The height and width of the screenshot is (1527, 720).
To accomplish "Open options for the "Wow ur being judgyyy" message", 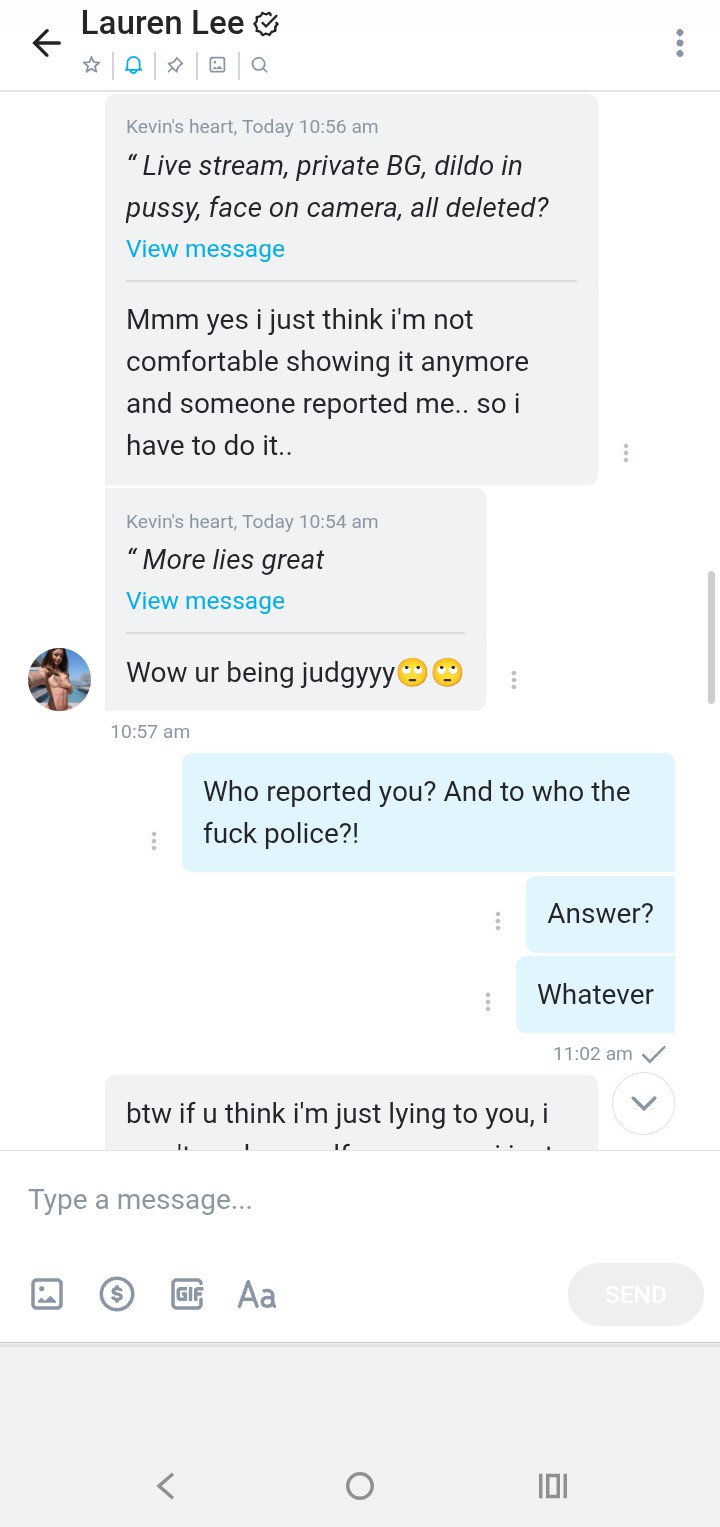I will click(514, 680).
